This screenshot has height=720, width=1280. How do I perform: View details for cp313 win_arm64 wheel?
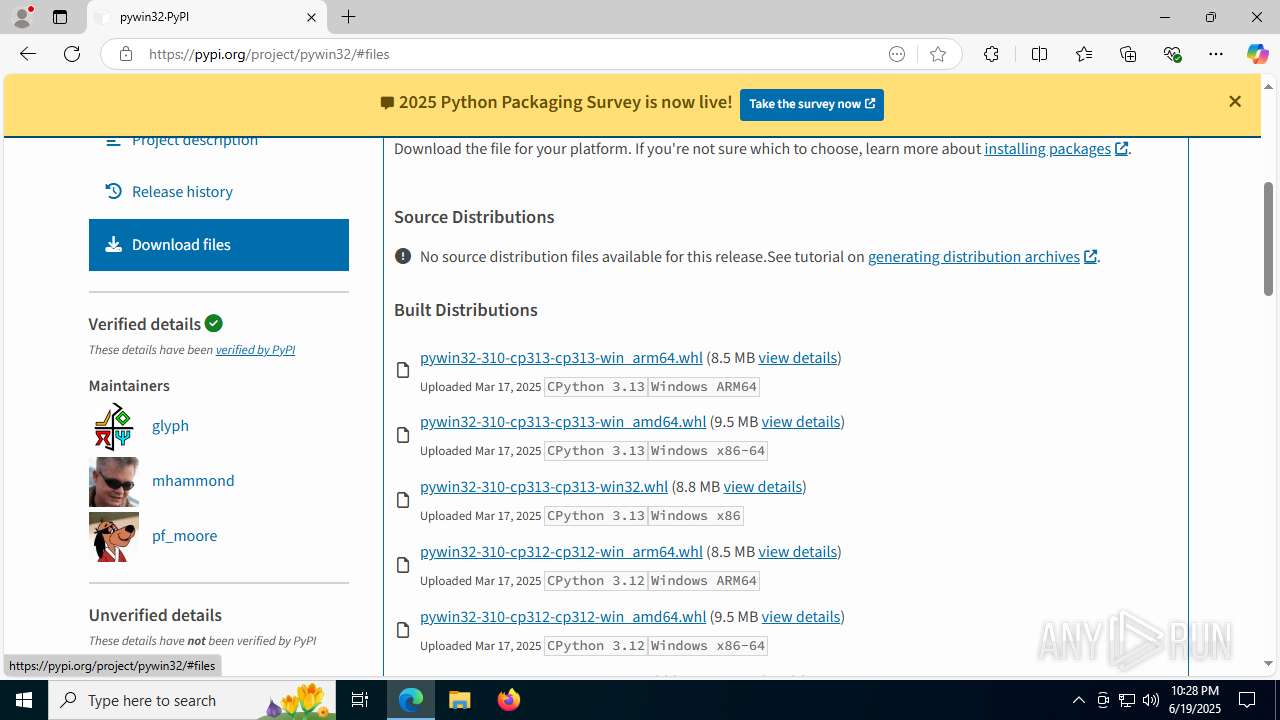pyautogui.click(x=797, y=357)
